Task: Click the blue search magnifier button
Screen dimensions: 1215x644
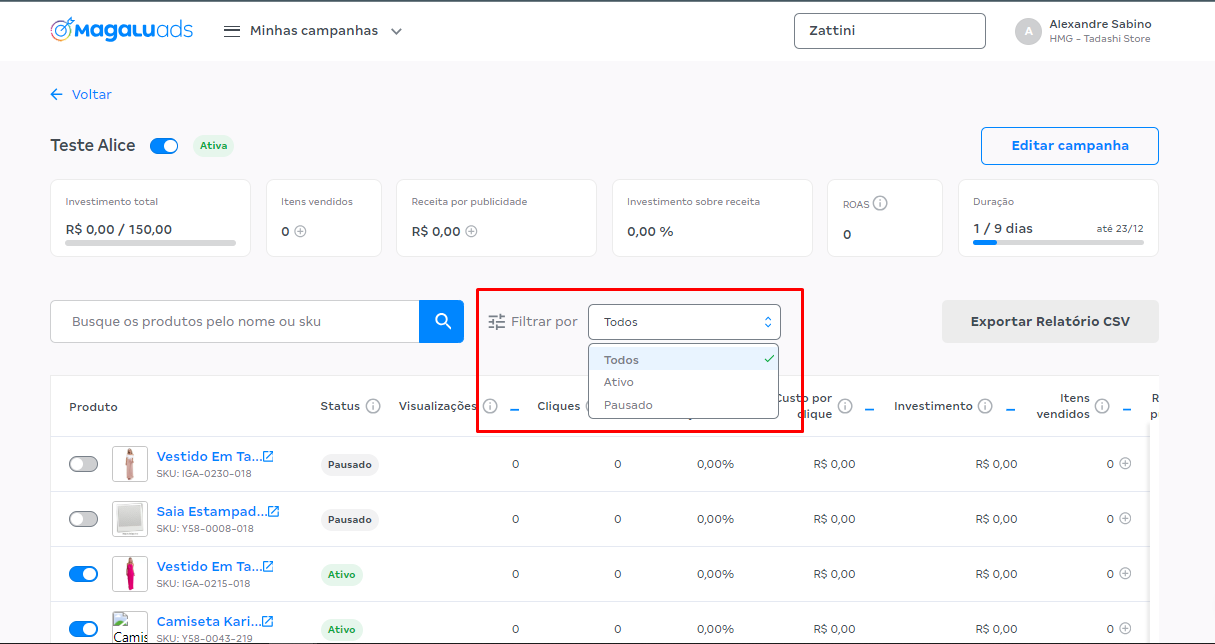Action: click(x=442, y=321)
